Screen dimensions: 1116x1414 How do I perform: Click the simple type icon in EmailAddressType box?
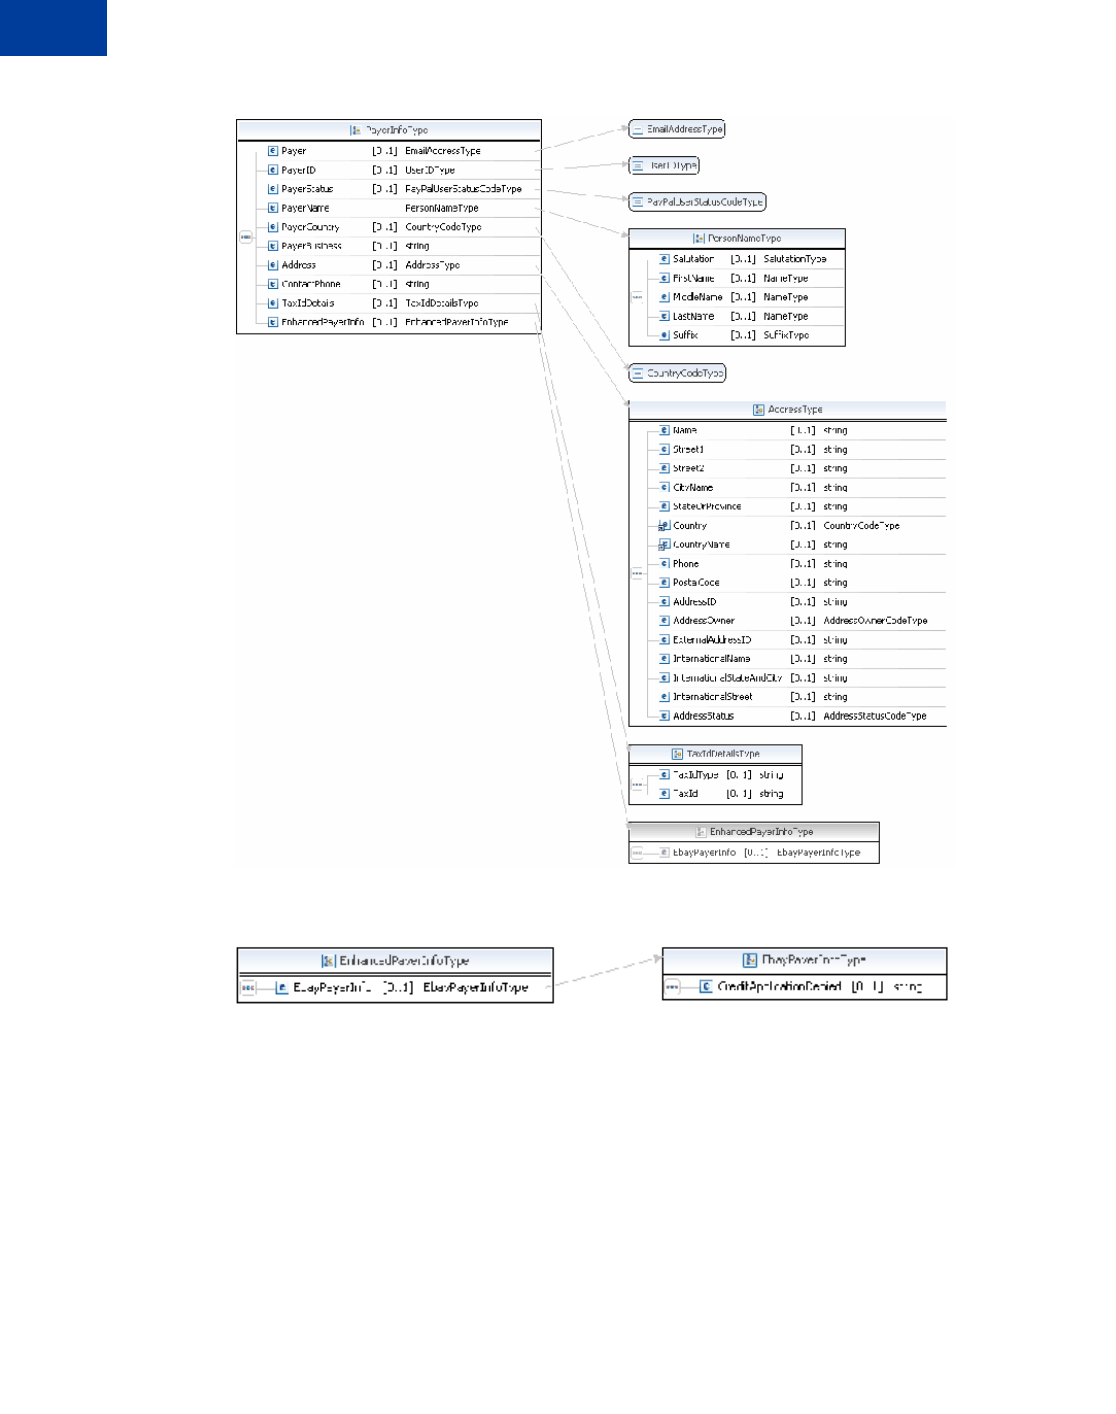638,129
